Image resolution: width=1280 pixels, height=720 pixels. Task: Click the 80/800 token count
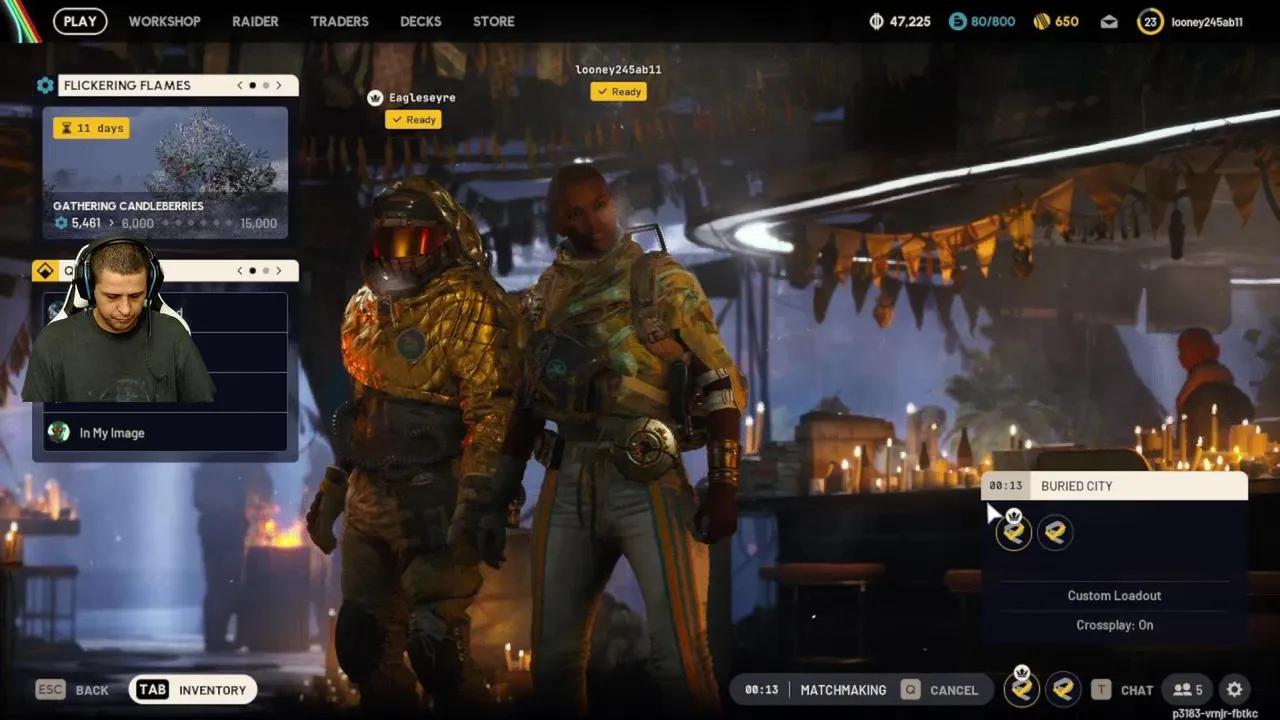point(993,21)
